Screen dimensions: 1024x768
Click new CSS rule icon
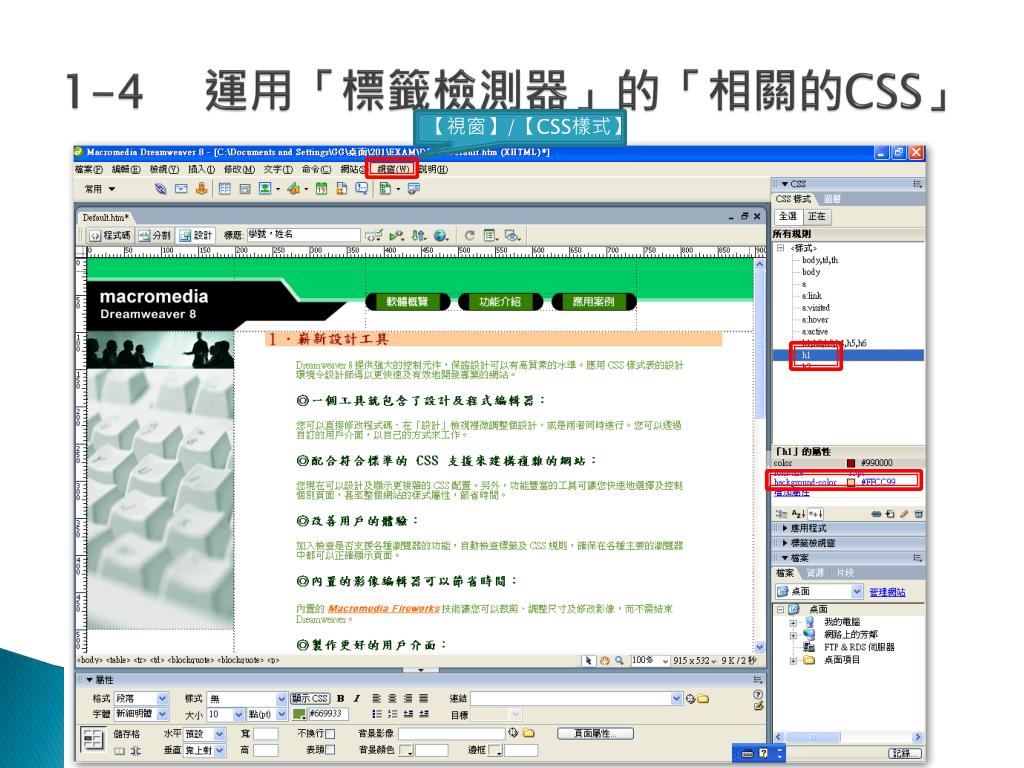pyautogui.click(x=890, y=514)
